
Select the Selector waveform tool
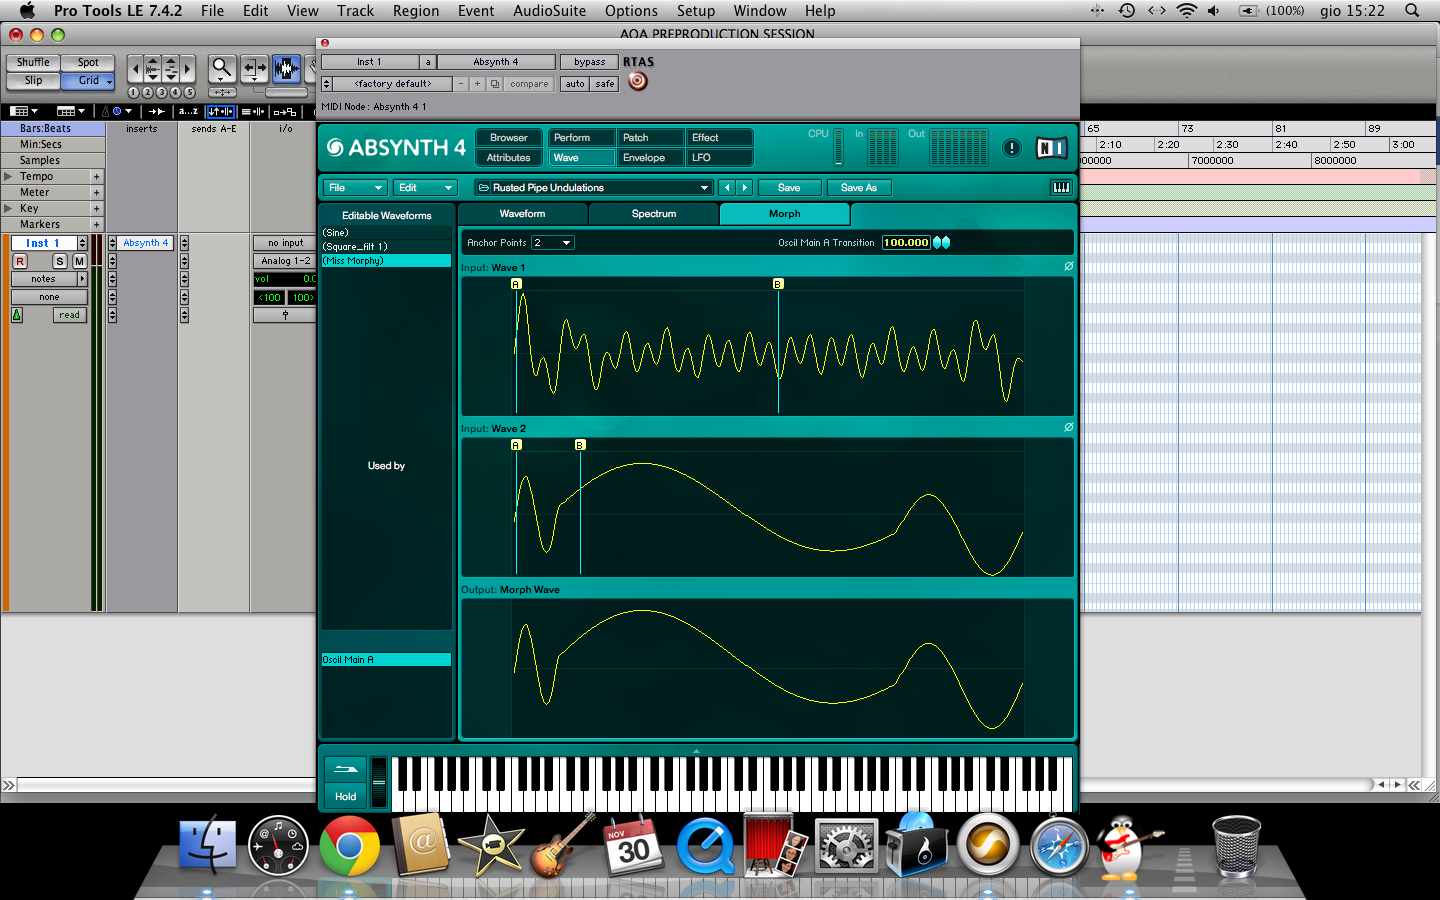(286, 68)
